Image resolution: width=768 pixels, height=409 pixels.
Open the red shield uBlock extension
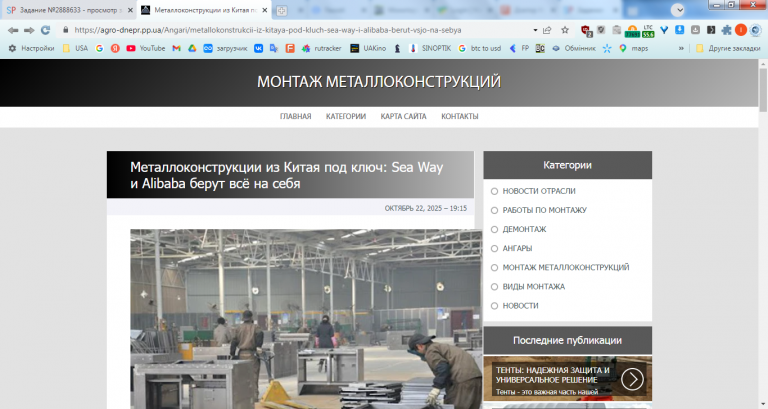pyautogui.click(x=586, y=30)
